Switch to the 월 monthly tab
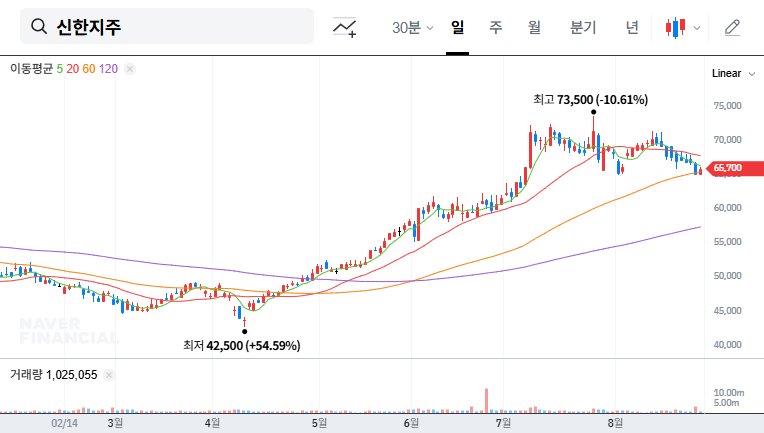 pos(535,27)
